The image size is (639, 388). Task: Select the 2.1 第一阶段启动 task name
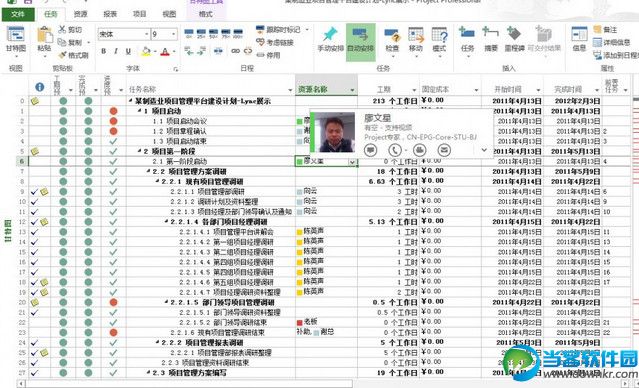click(180, 161)
